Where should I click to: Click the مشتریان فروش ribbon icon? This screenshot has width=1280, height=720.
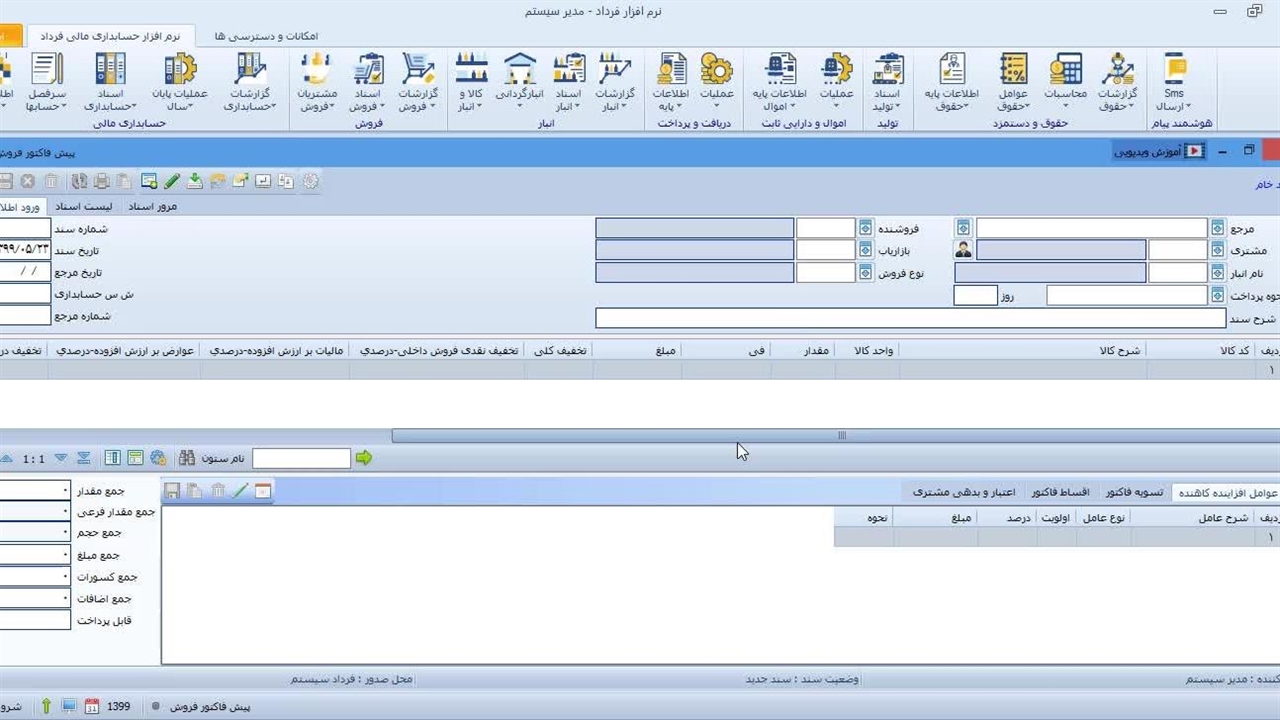click(x=316, y=82)
